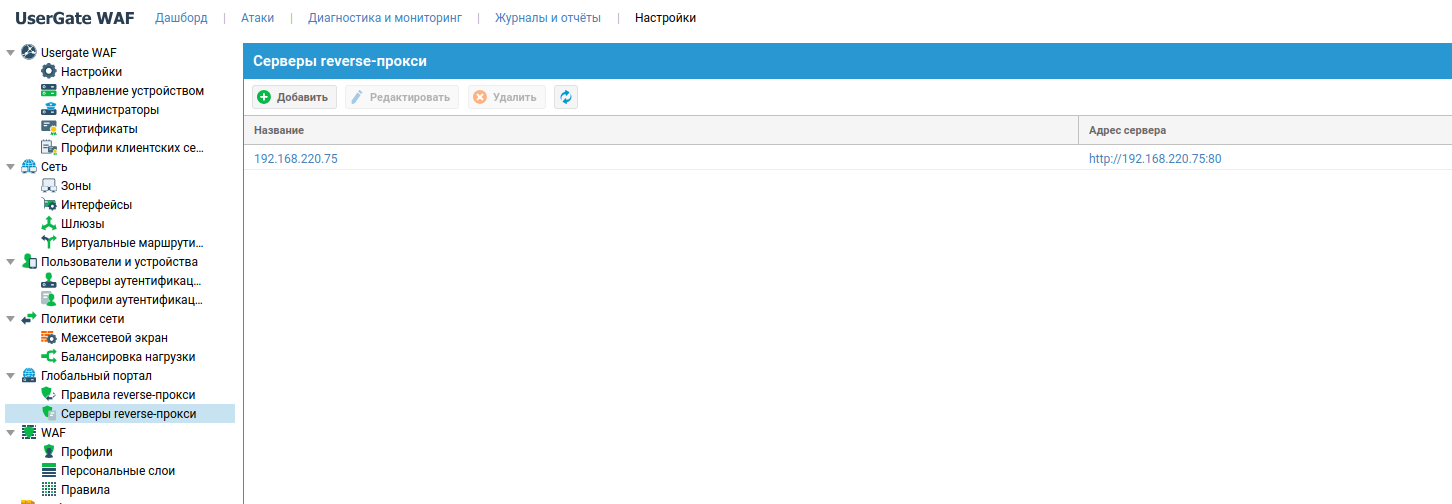
Task: Sort by the Адрес сервера column header
Action: click(1265, 130)
